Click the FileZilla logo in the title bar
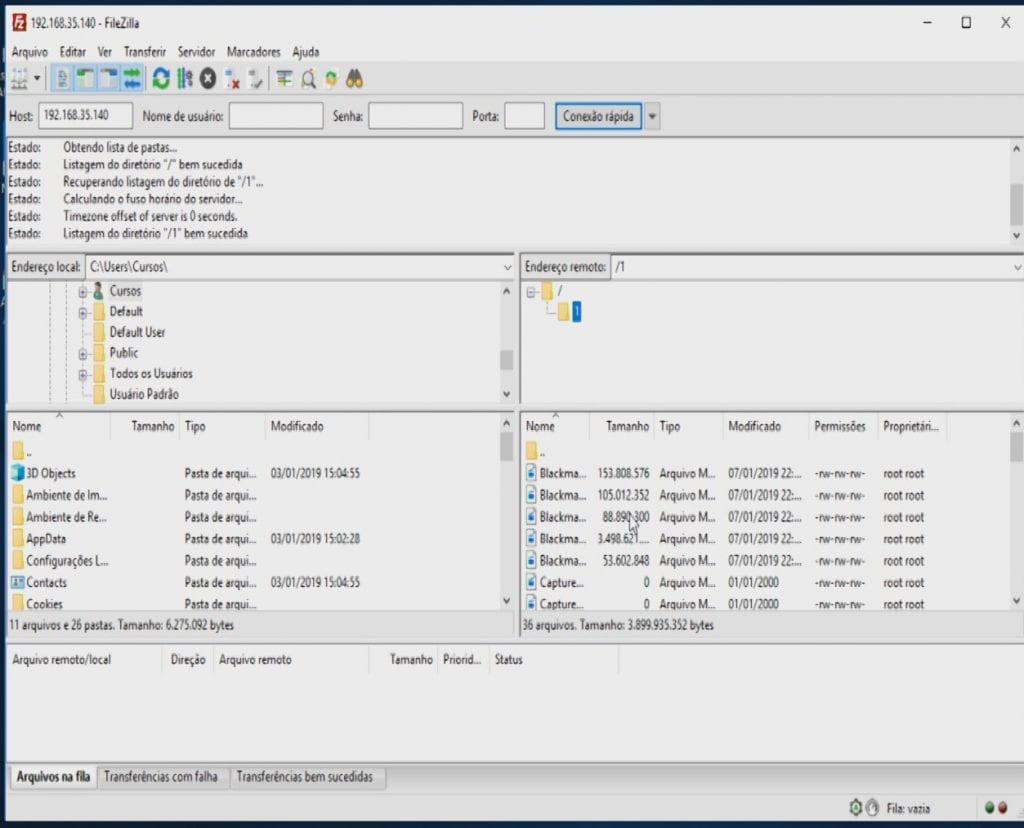1024x828 pixels. tap(20, 23)
